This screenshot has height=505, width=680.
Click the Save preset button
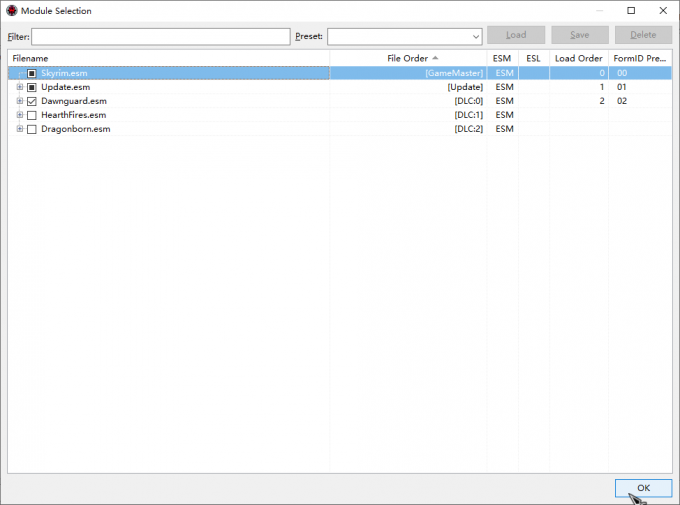tap(580, 35)
